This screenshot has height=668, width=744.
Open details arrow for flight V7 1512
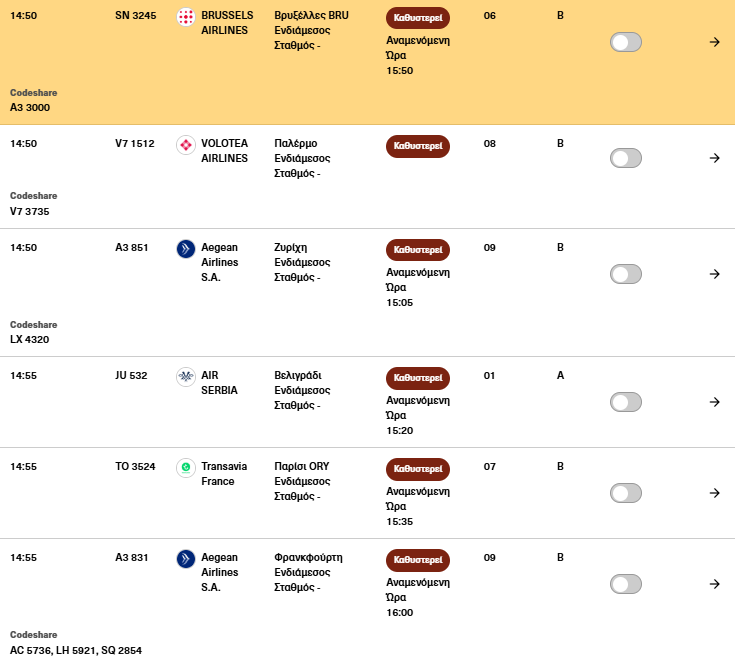(715, 158)
